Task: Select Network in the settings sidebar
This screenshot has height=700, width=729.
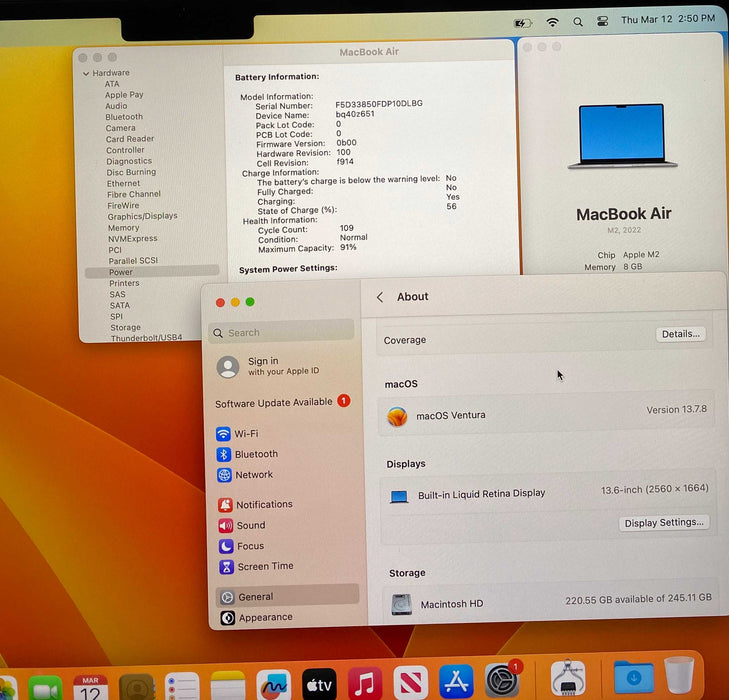Action: point(245,475)
